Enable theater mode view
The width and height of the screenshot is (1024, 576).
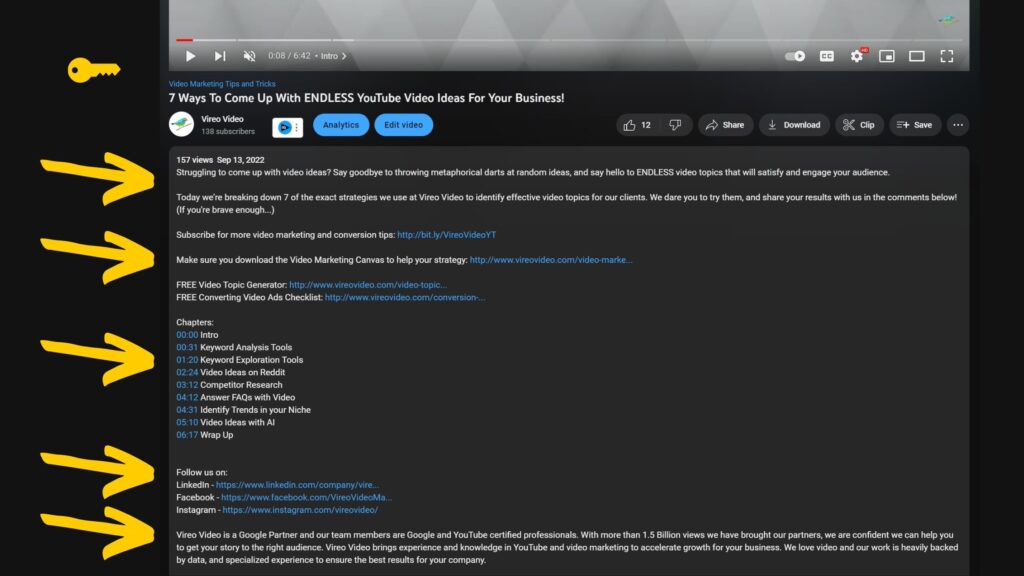[x=917, y=56]
